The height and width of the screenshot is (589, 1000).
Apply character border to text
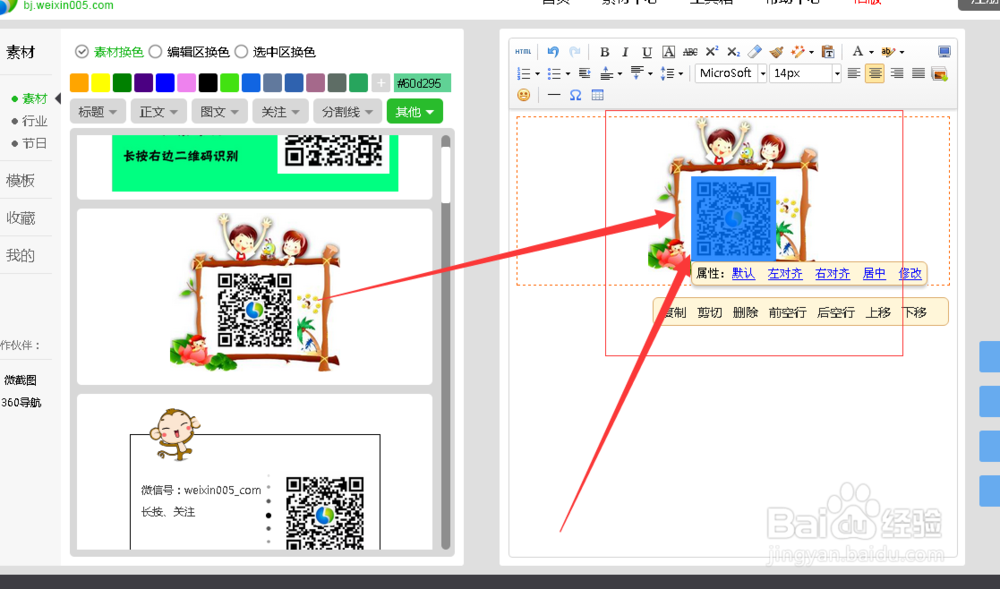pyautogui.click(x=668, y=52)
